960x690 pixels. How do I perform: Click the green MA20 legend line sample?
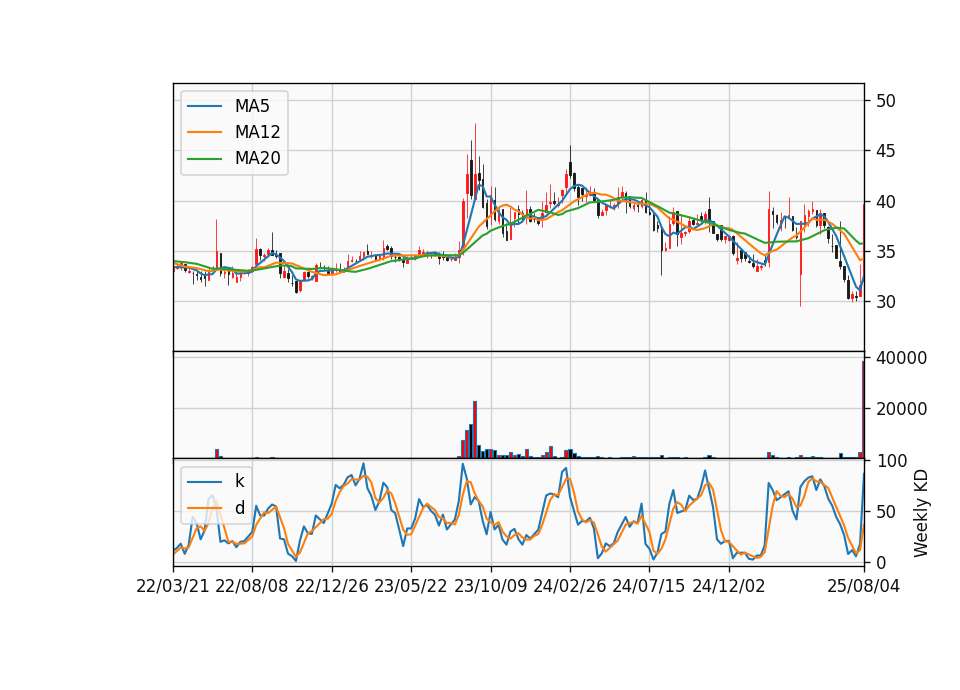point(204,158)
